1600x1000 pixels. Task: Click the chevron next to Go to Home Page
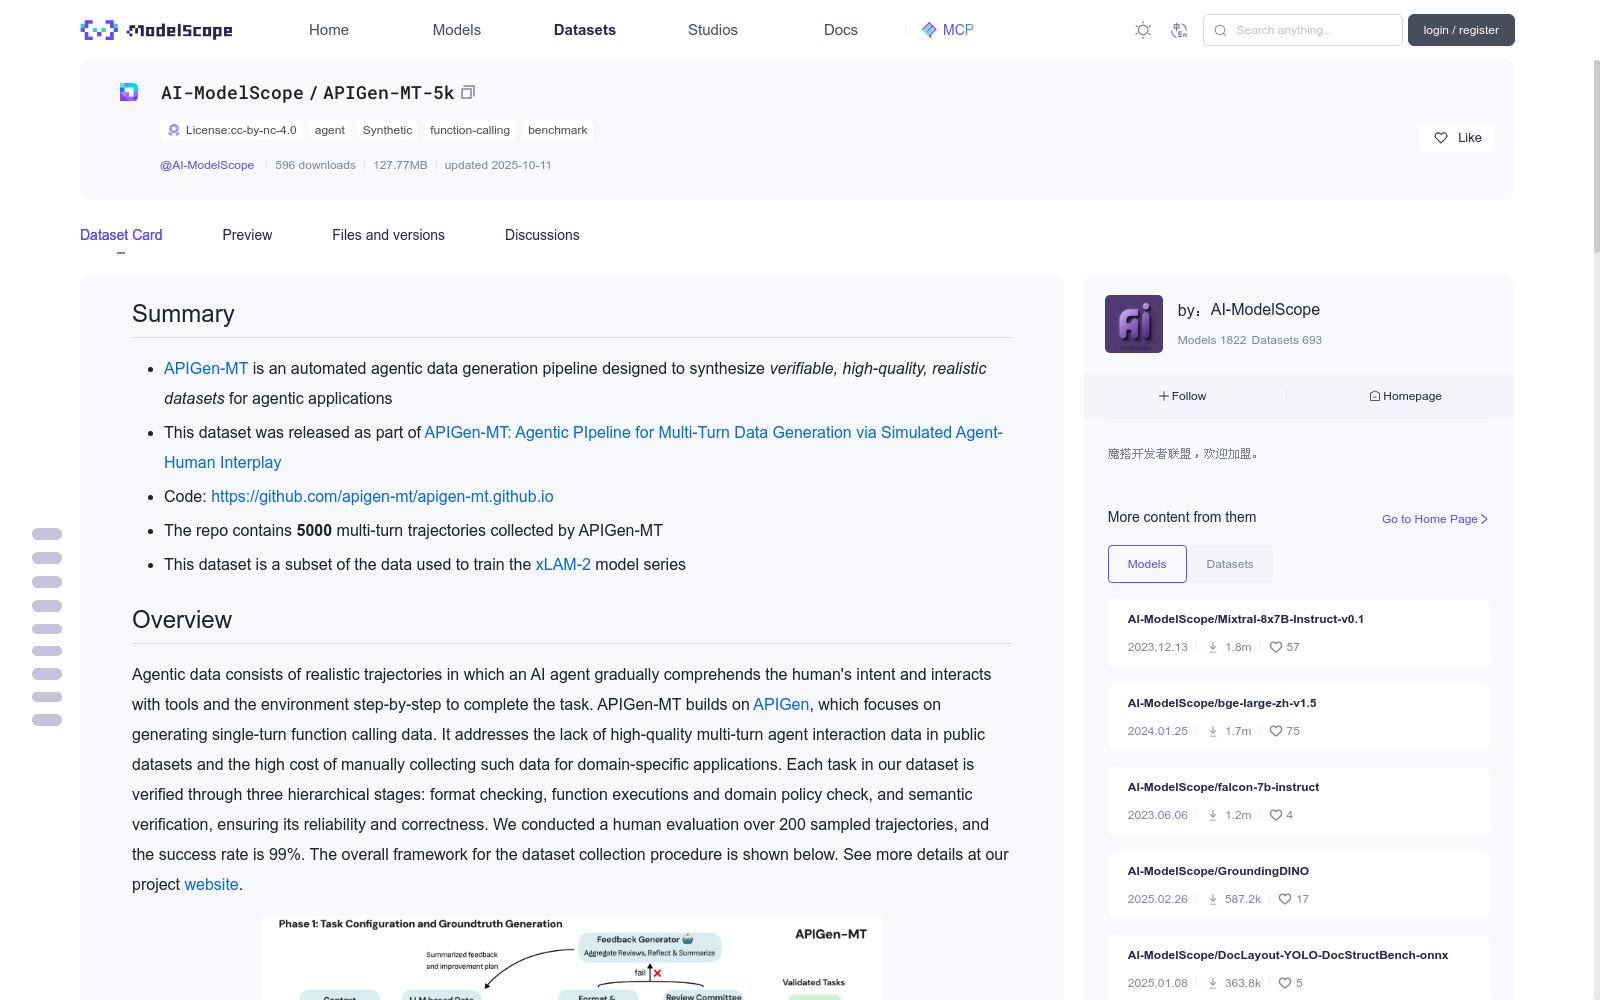(x=1484, y=519)
